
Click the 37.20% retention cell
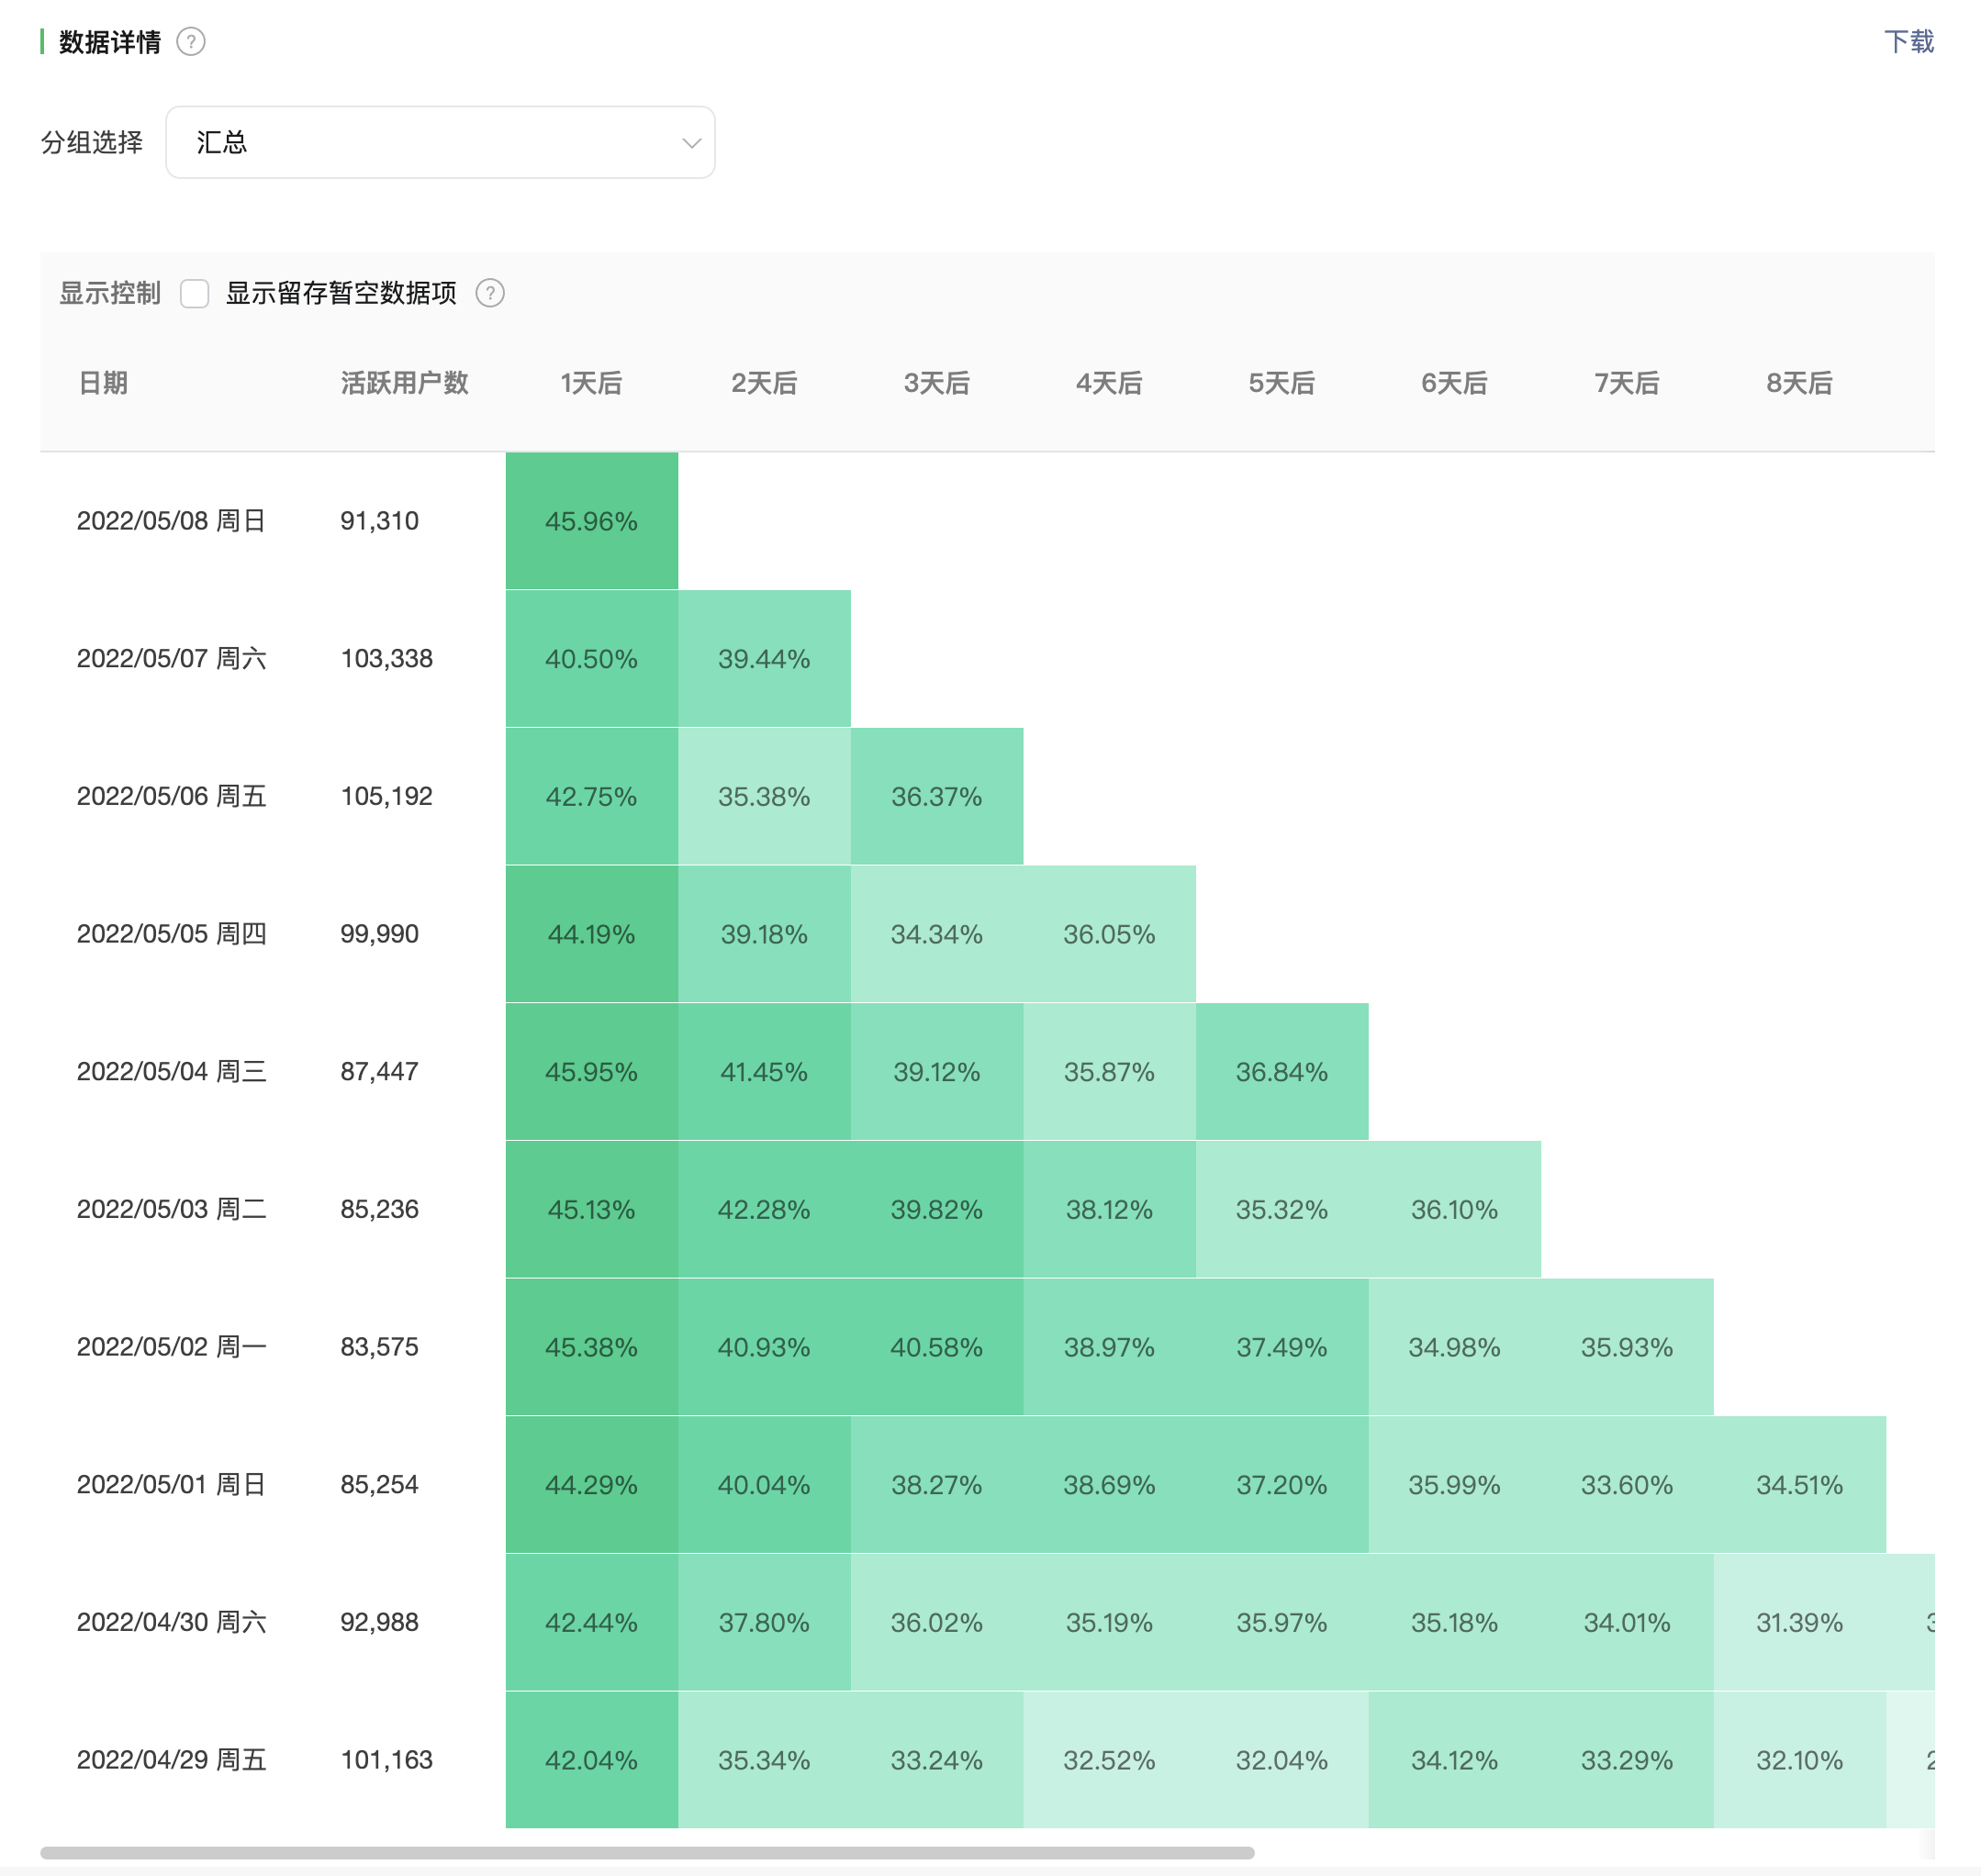(x=1282, y=1485)
